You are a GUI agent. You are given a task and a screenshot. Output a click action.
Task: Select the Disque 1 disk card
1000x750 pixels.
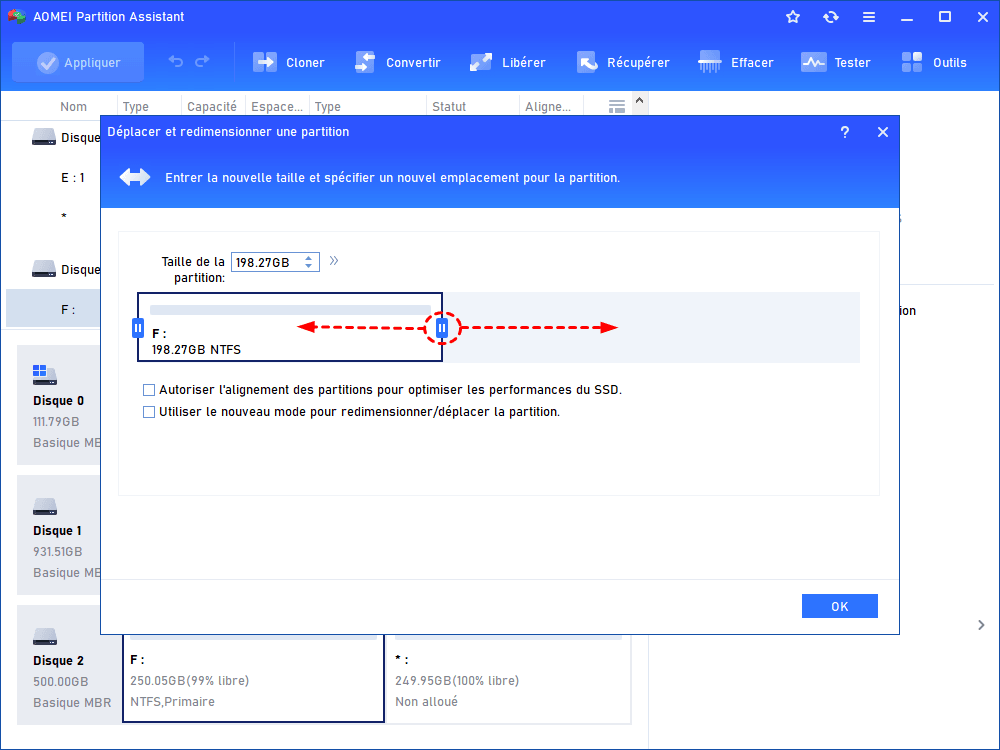[59, 535]
